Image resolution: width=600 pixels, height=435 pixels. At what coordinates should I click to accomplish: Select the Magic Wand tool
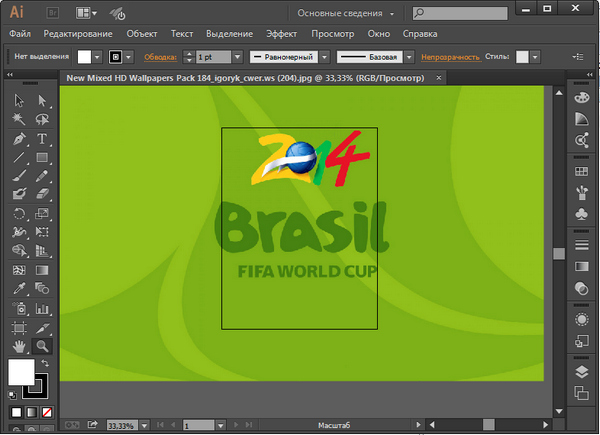[19, 120]
